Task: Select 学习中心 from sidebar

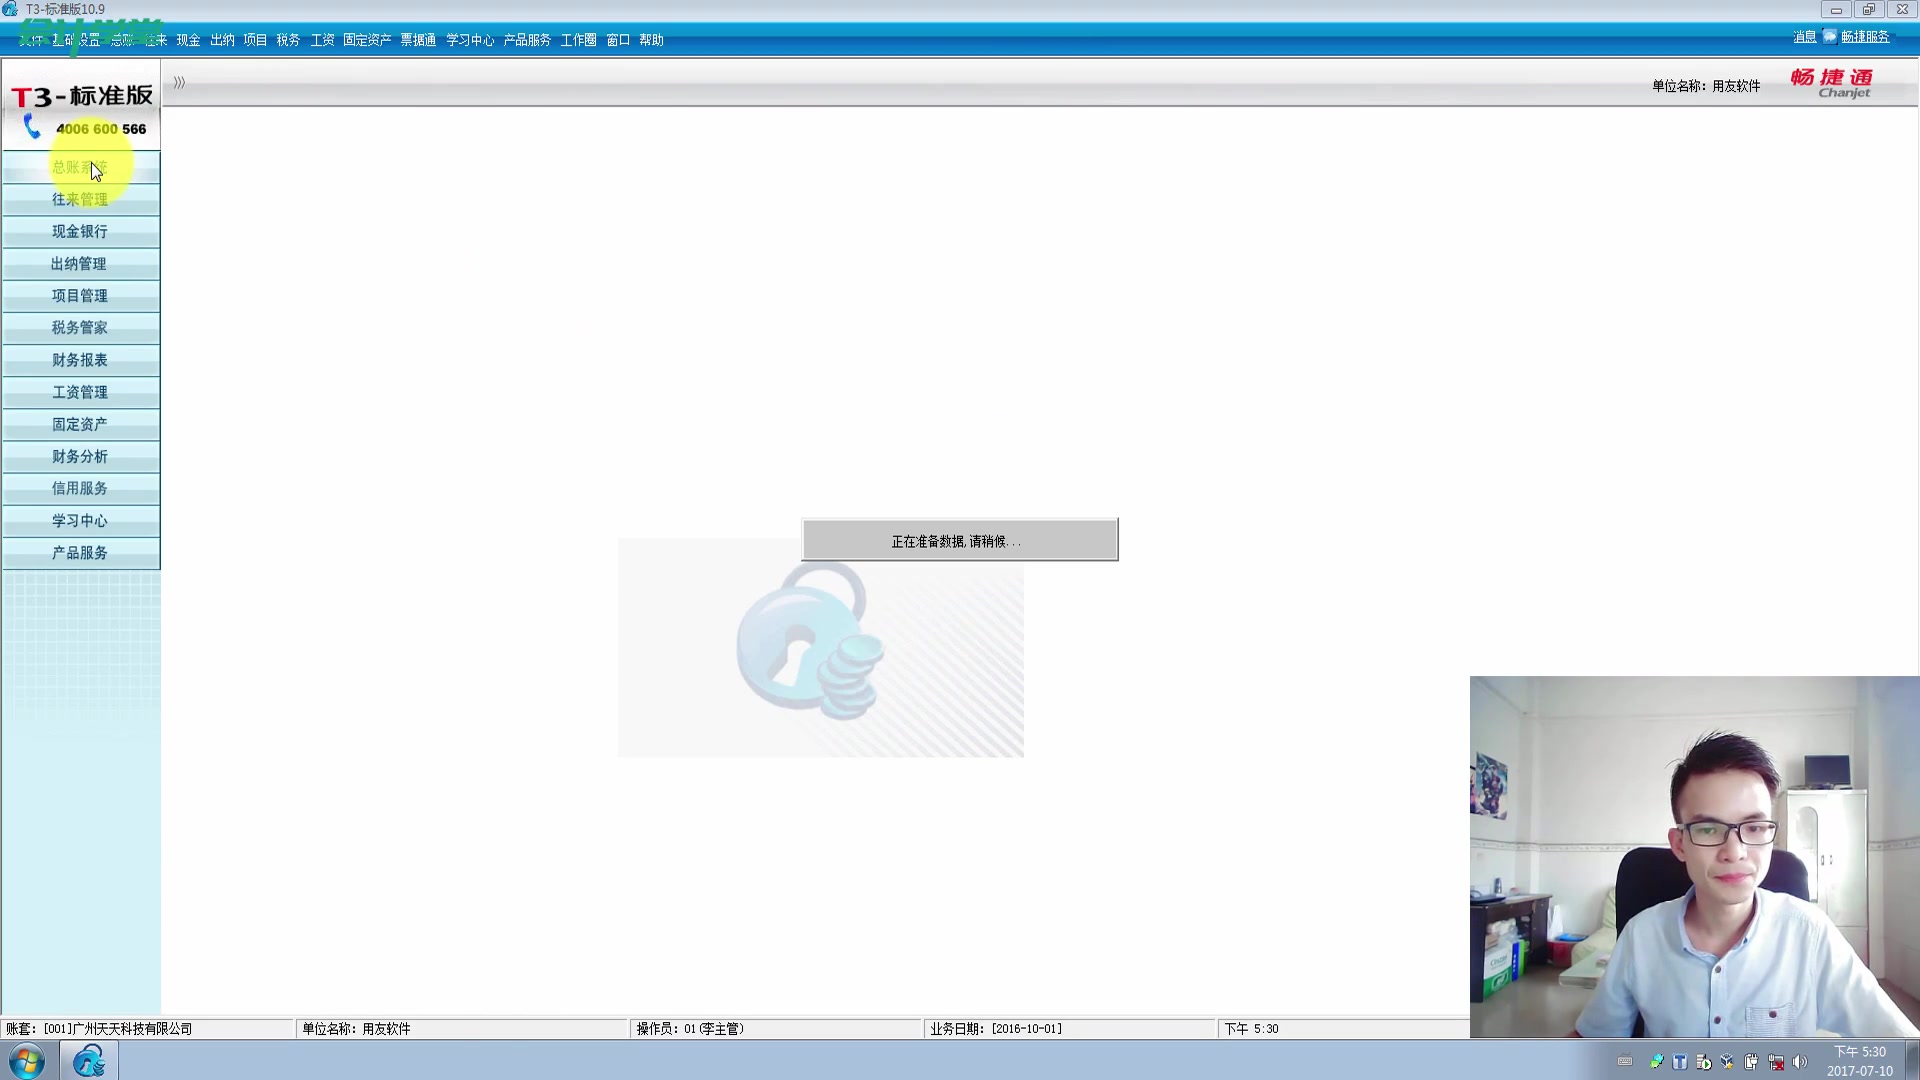Action: [x=79, y=520]
